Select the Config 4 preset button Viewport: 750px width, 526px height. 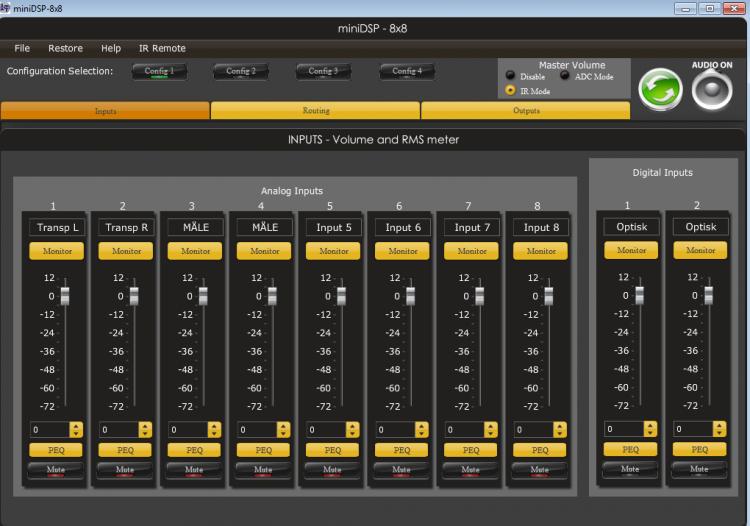pos(406,72)
